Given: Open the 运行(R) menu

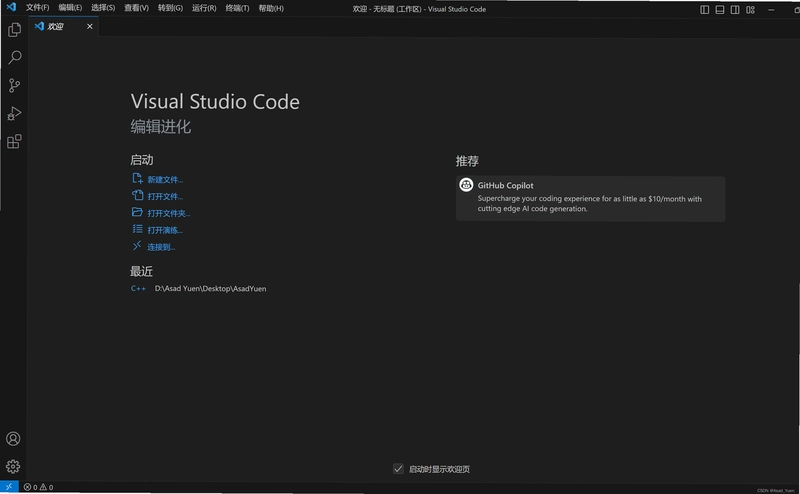Looking at the screenshot, I should [x=204, y=8].
